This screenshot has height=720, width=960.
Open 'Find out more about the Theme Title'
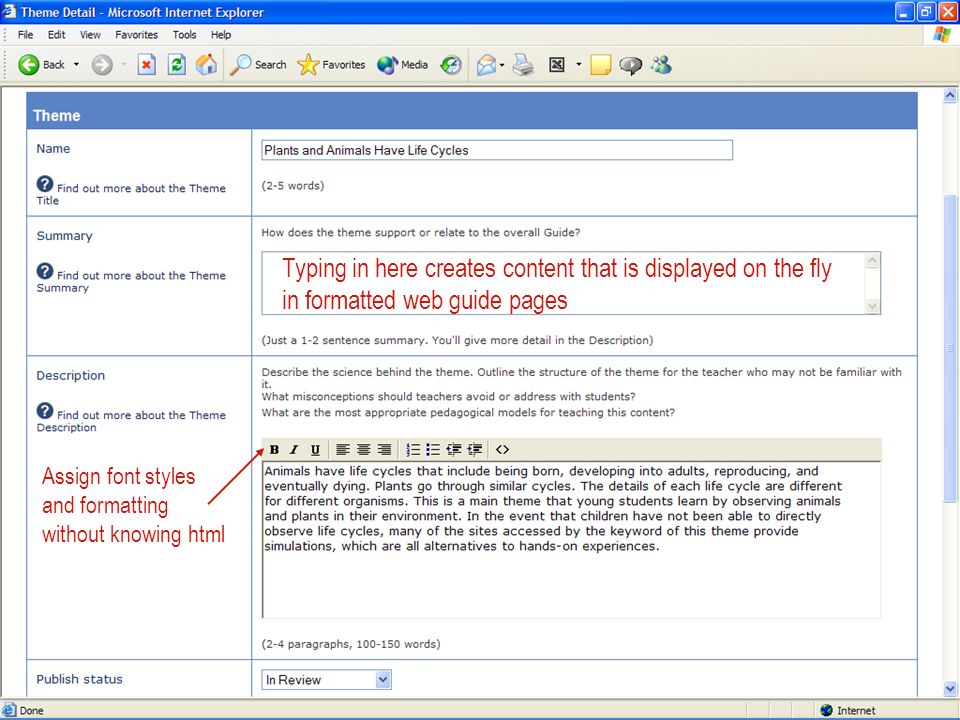click(131, 194)
